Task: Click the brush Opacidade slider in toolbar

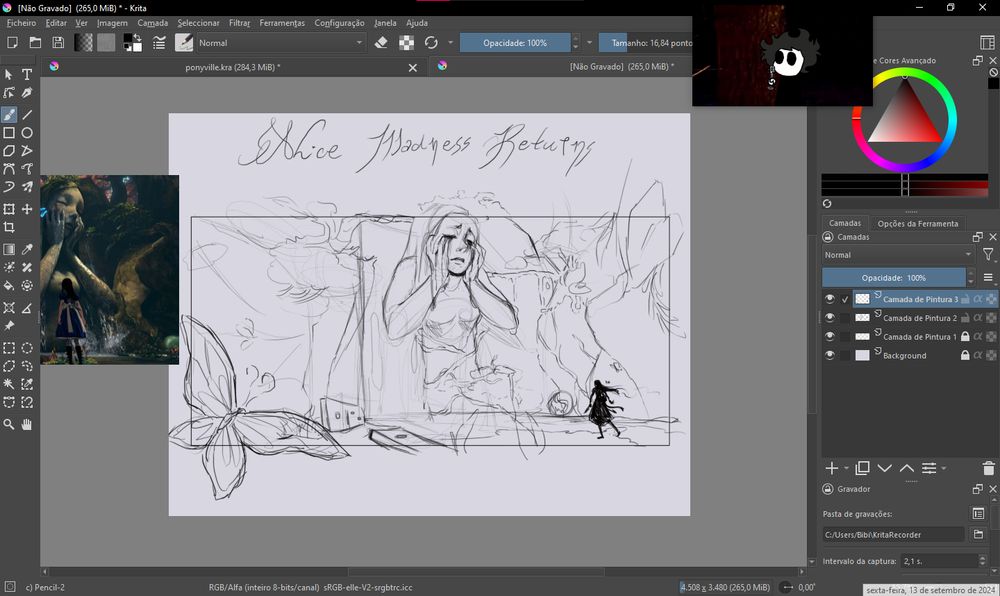Action: pos(515,43)
